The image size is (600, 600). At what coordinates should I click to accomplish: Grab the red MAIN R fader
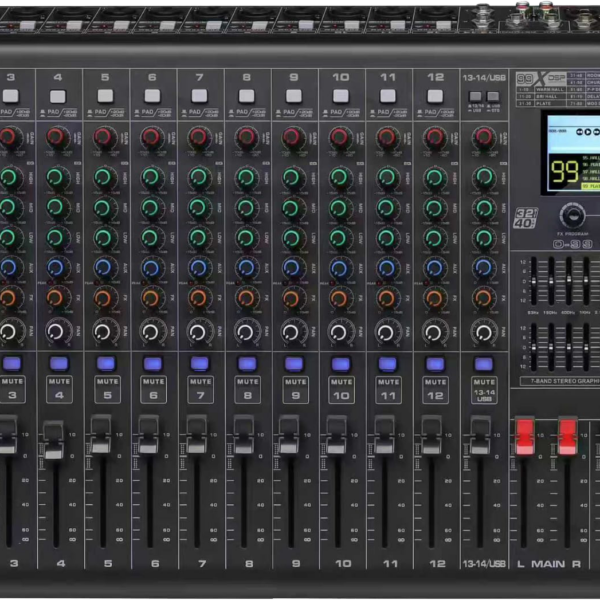[567, 436]
